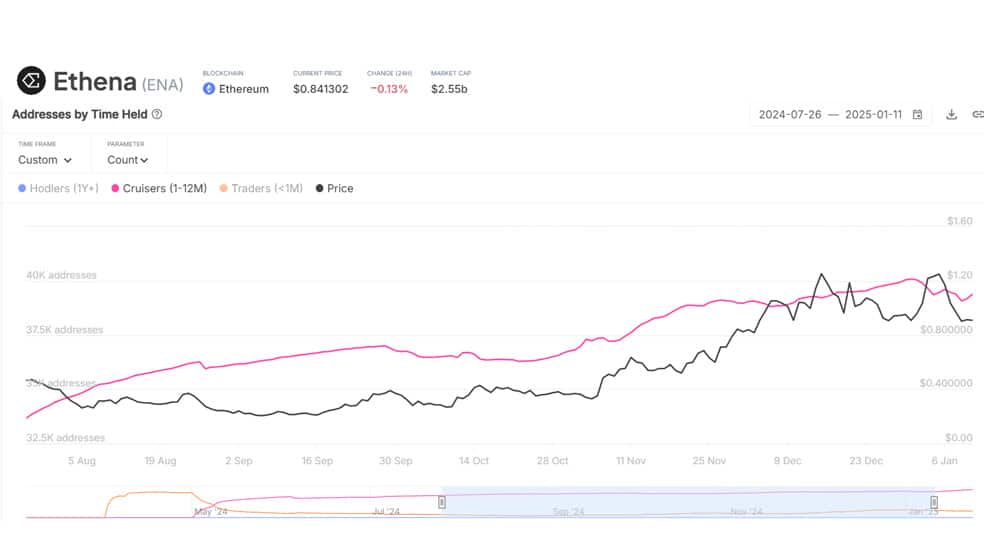Toggle Hodlers (1Y+) series visibility
The width and height of the screenshot is (984, 554).
tap(58, 188)
